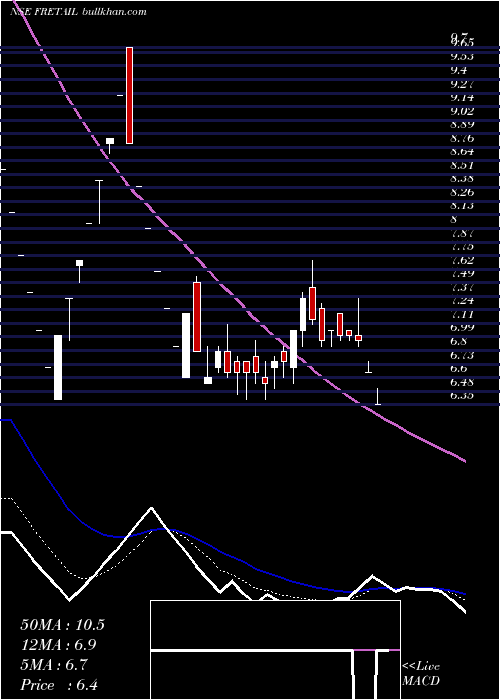Click the 7.87 price level label

(x=462, y=233)
